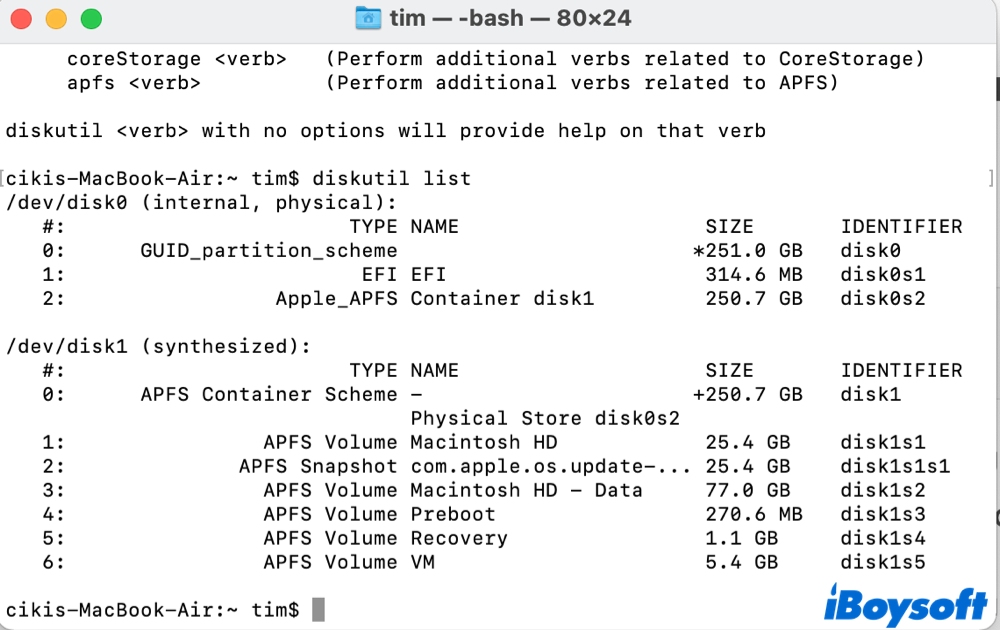The height and width of the screenshot is (630, 1000).
Task: Minimize the Terminal using the yellow button
Action: point(57,18)
